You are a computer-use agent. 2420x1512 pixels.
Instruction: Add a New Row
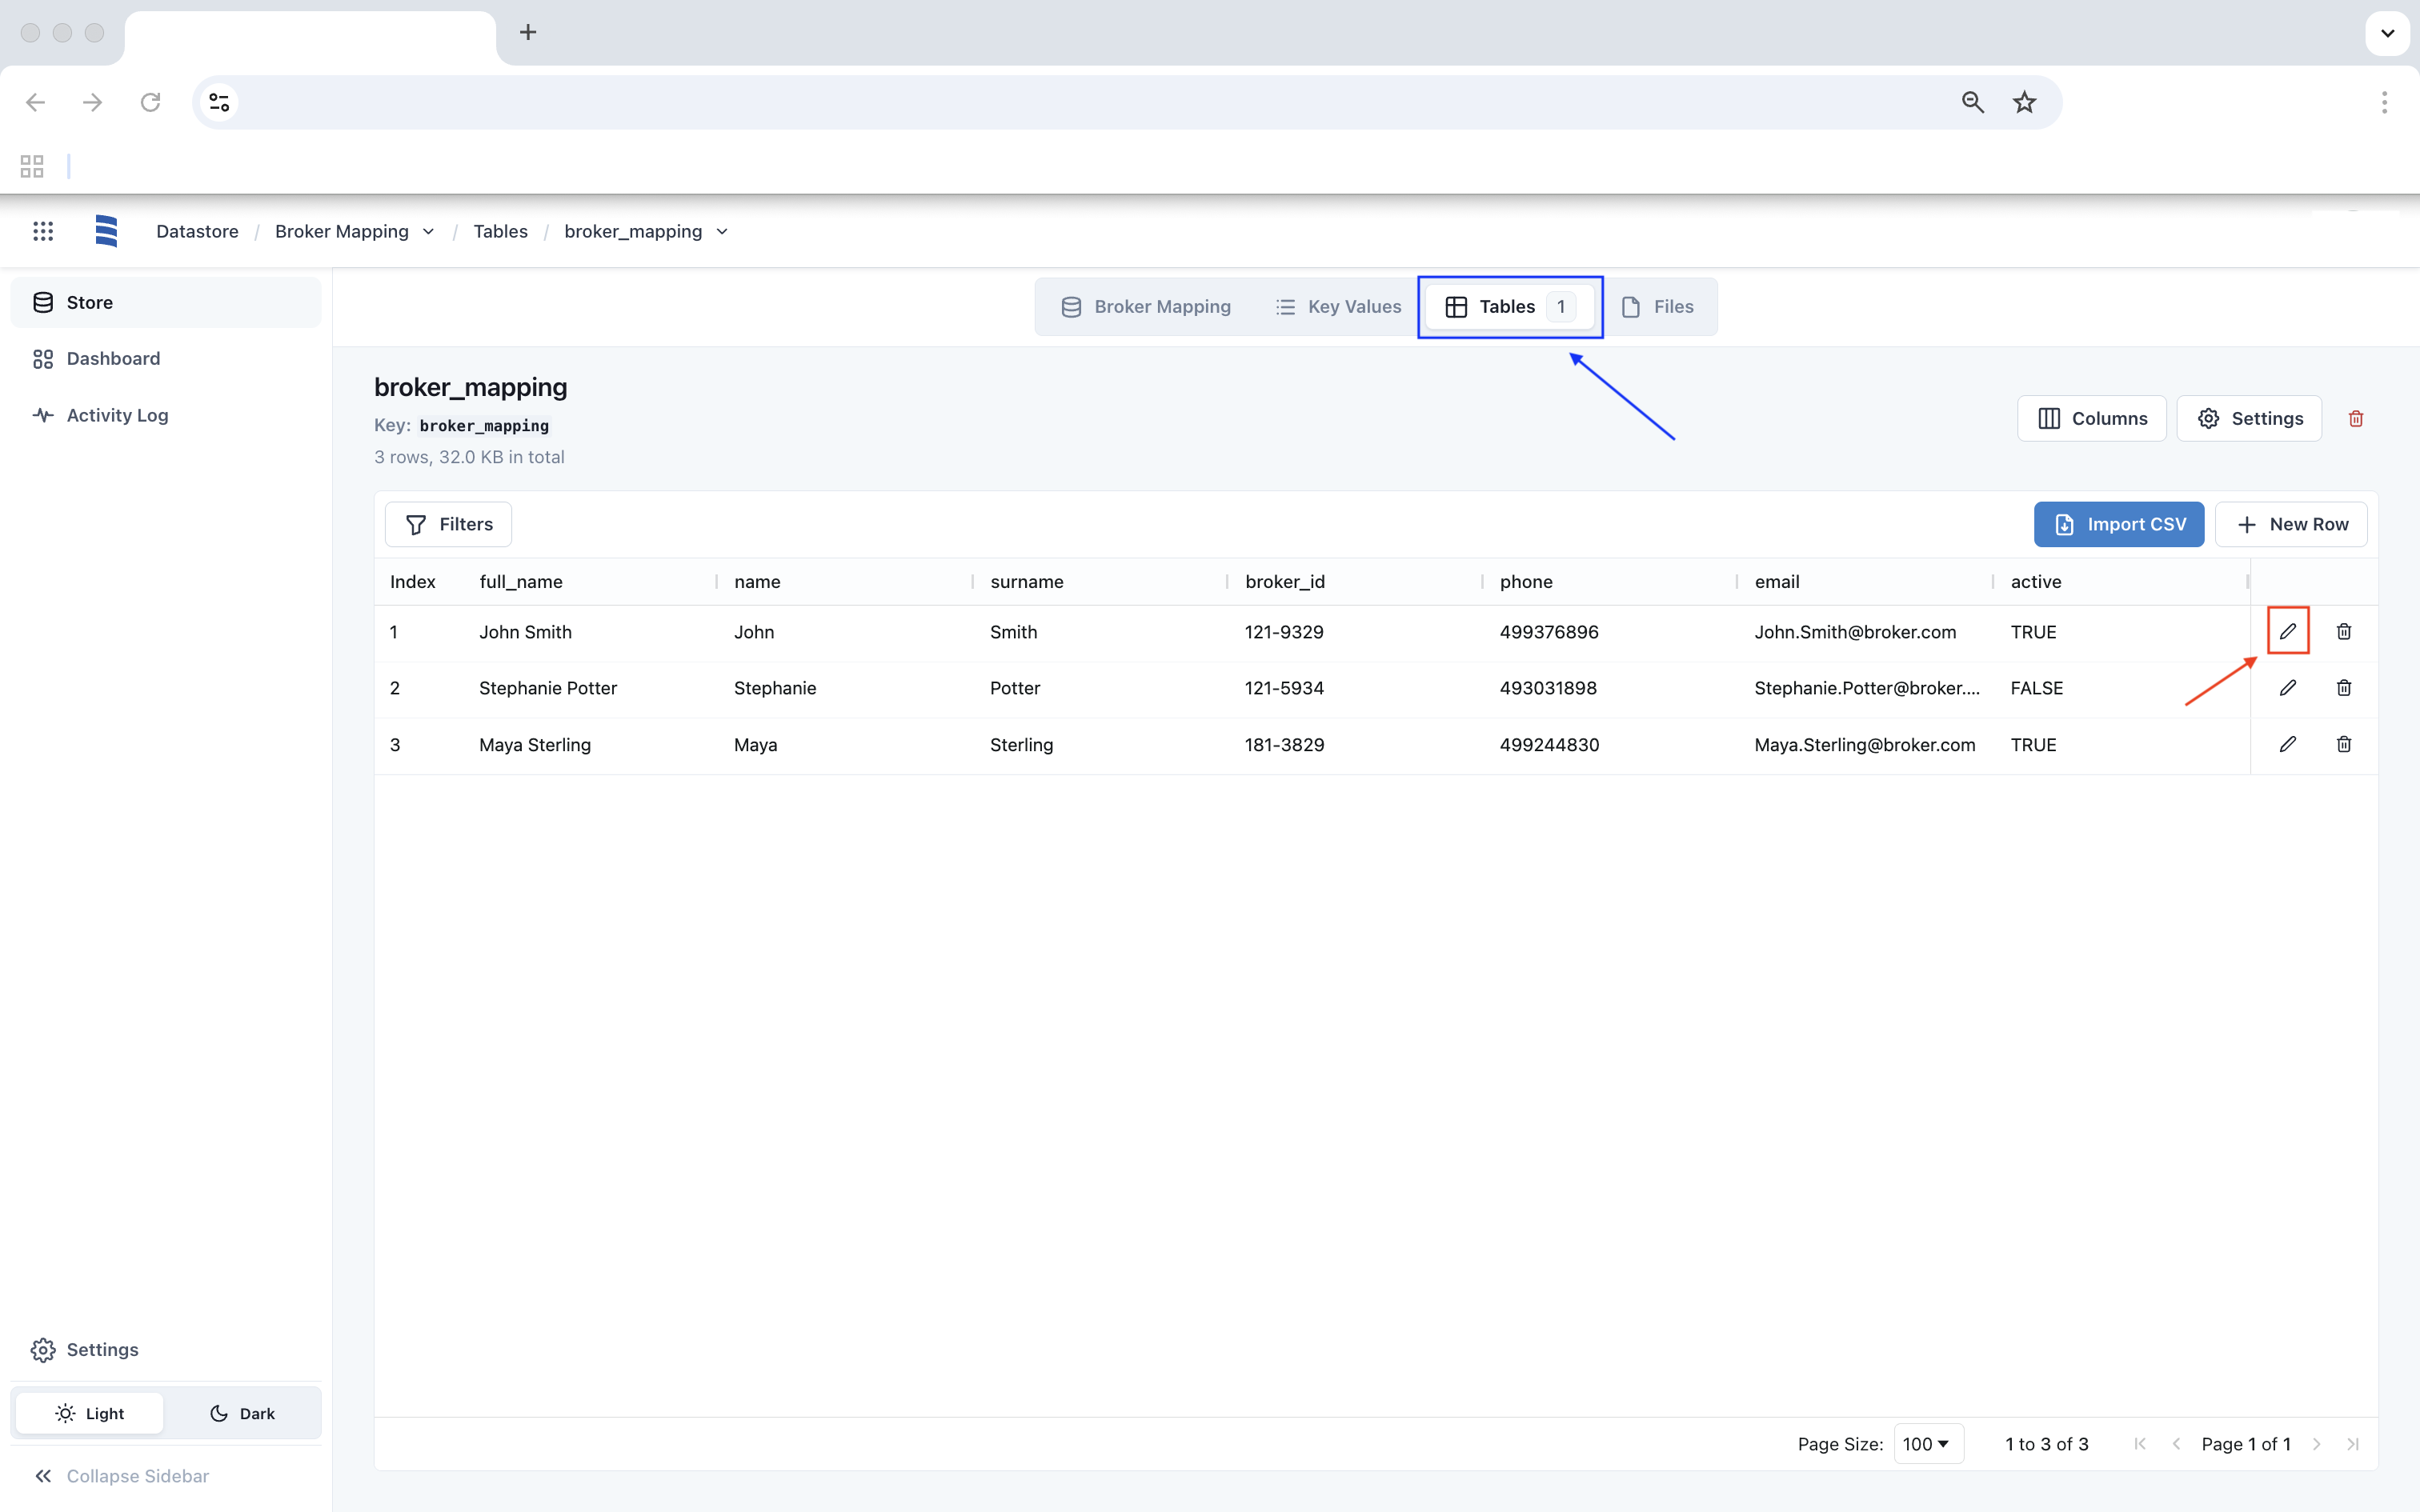click(x=2291, y=524)
